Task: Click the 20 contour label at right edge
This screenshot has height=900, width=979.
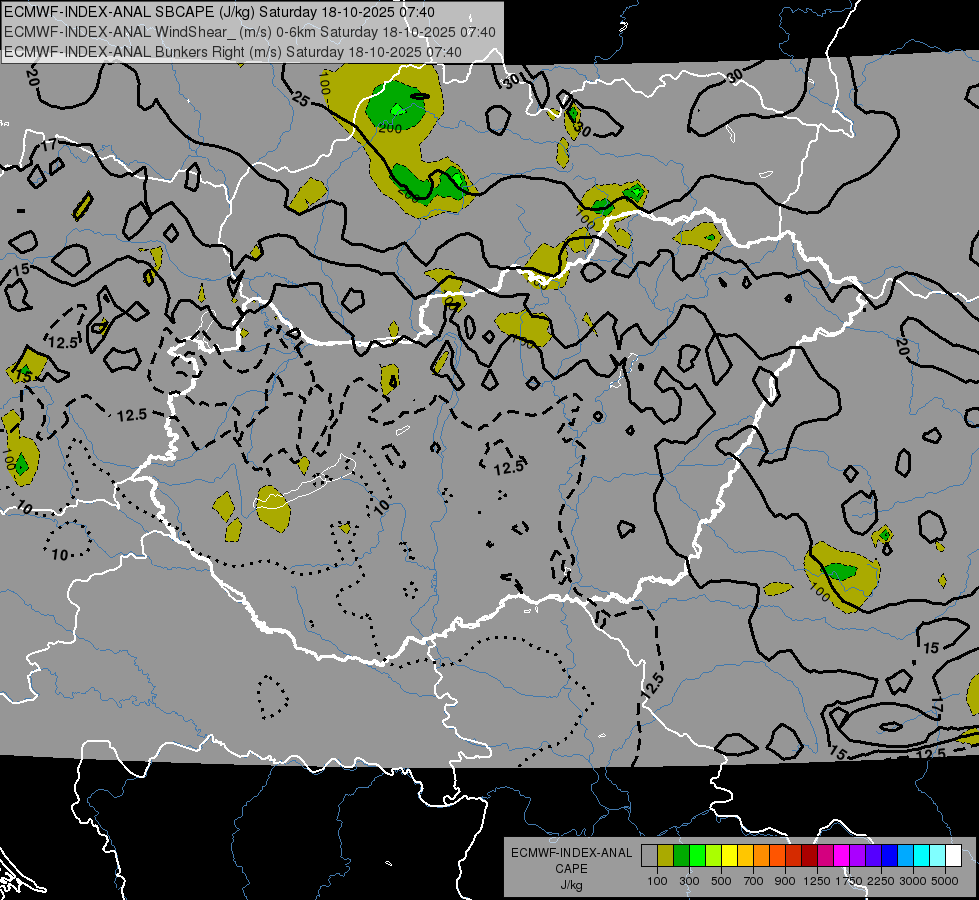Action: 901,347
